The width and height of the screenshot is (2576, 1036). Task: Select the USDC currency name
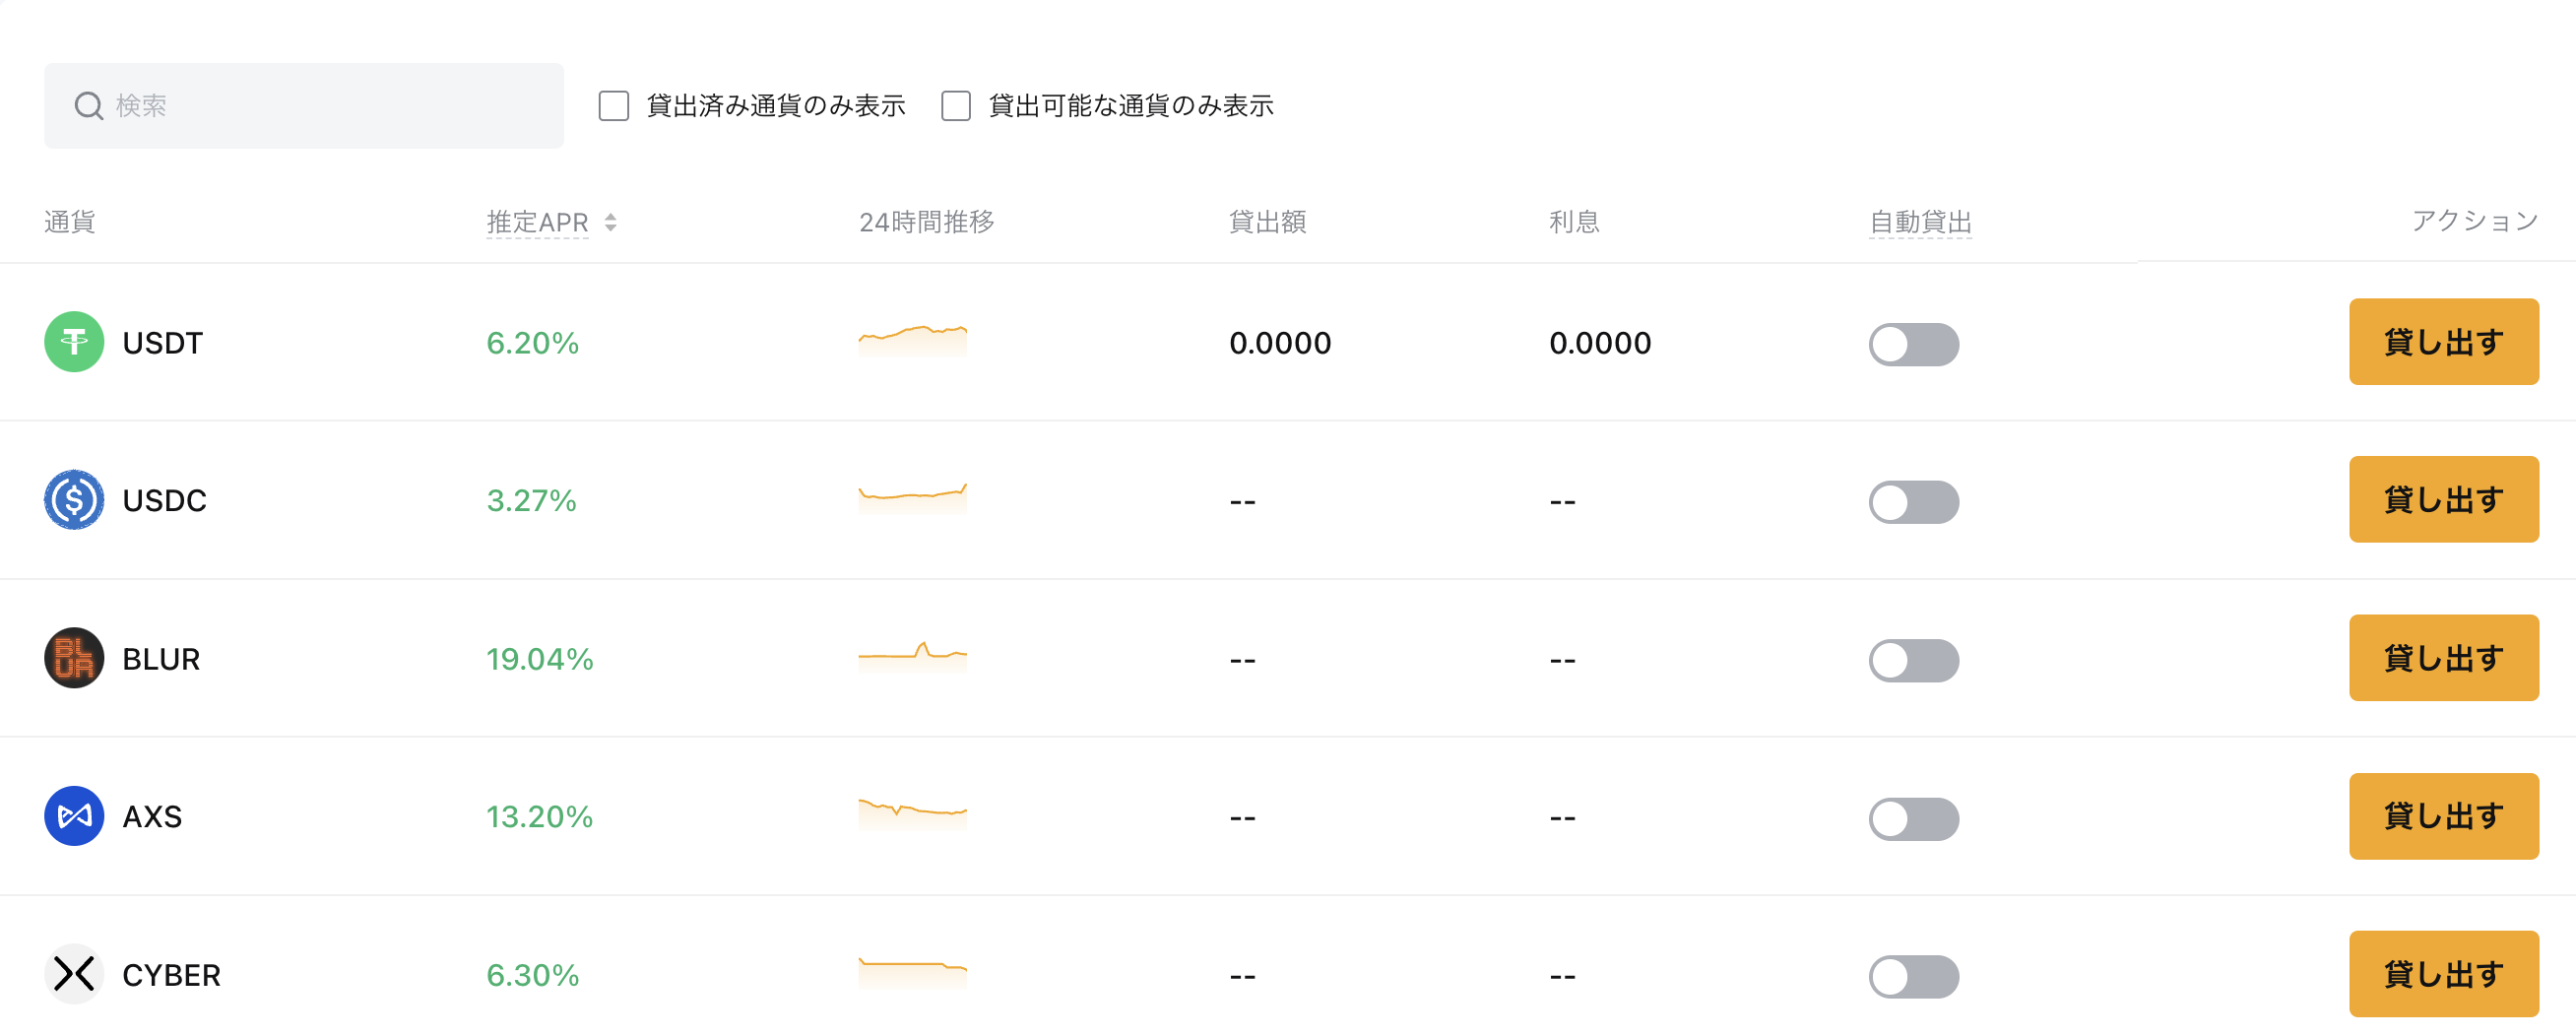pos(165,501)
